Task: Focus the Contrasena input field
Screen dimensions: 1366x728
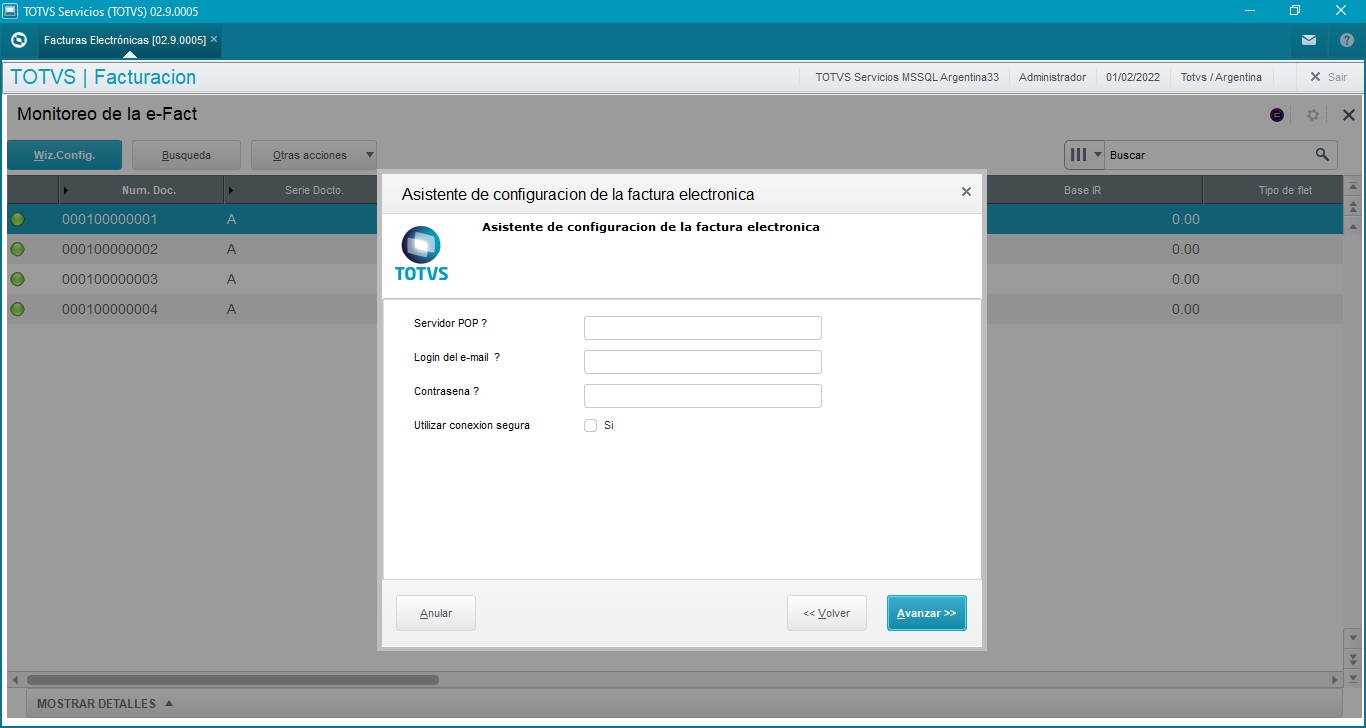Action: (703, 396)
